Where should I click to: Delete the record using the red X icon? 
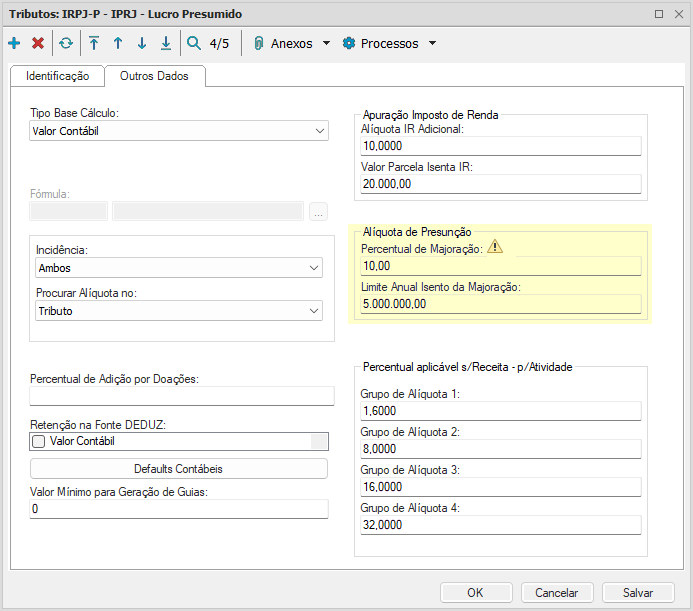tap(38, 43)
